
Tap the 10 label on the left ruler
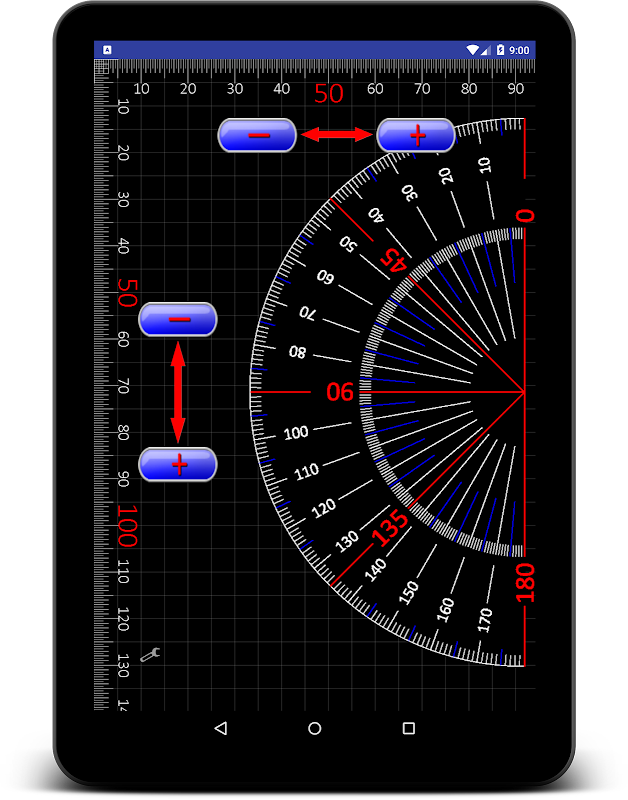pyautogui.click(x=123, y=107)
